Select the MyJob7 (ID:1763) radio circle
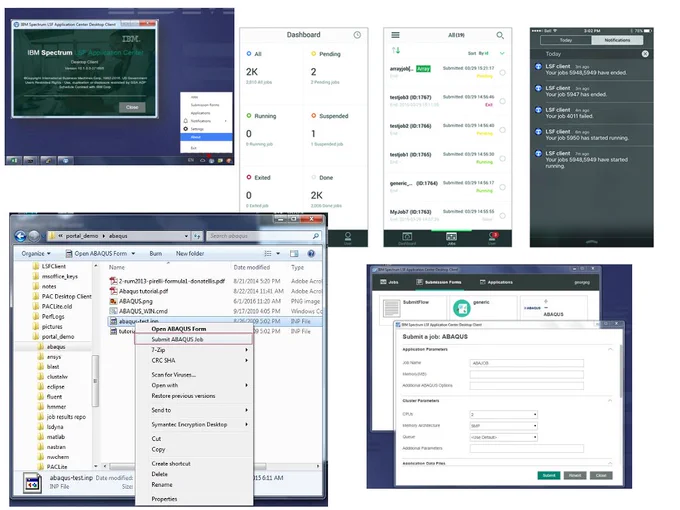Viewport: 680px width, 510px height. pos(502,216)
